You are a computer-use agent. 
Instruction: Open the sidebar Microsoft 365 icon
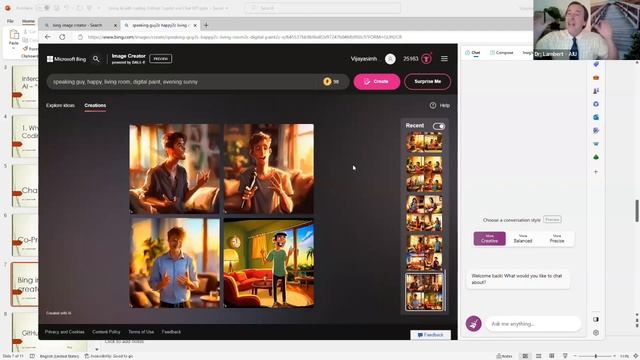click(x=596, y=104)
